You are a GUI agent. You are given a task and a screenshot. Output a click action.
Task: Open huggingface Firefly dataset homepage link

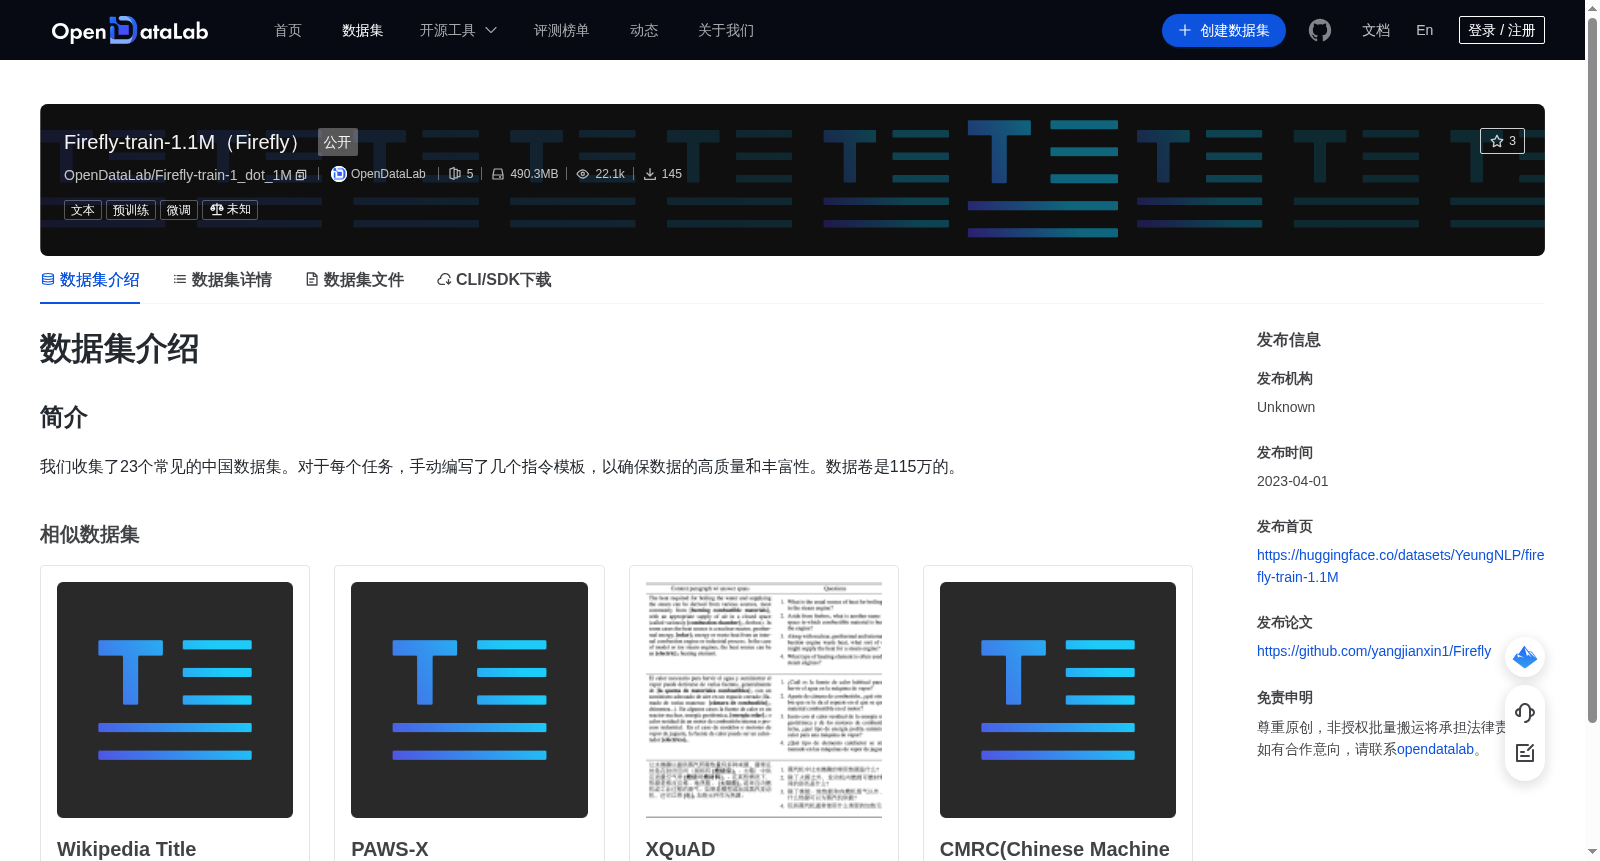point(1400,566)
